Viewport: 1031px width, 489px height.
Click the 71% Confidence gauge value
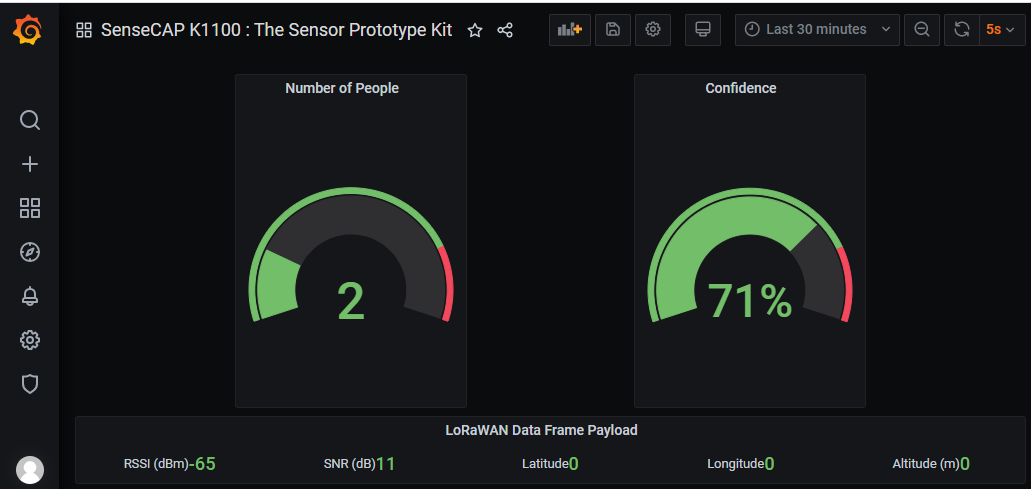(750, 301)
